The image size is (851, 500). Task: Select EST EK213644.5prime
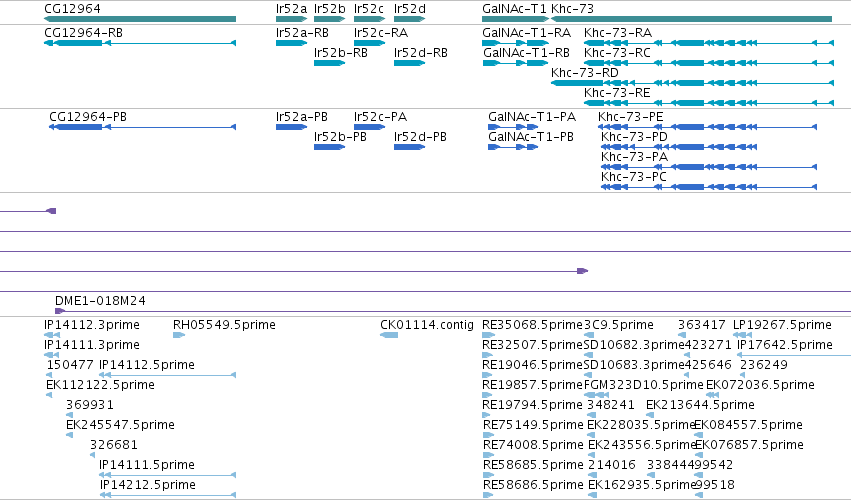[x=700, y=405]
